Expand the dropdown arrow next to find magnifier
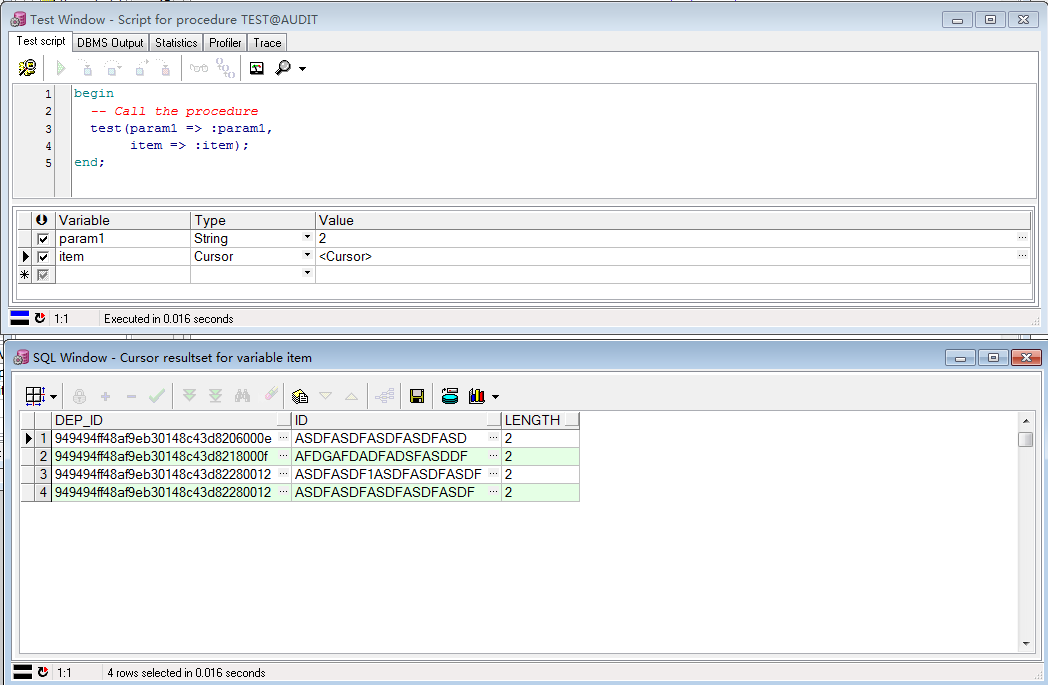1048x685 pixels. [x=302, y=69]
